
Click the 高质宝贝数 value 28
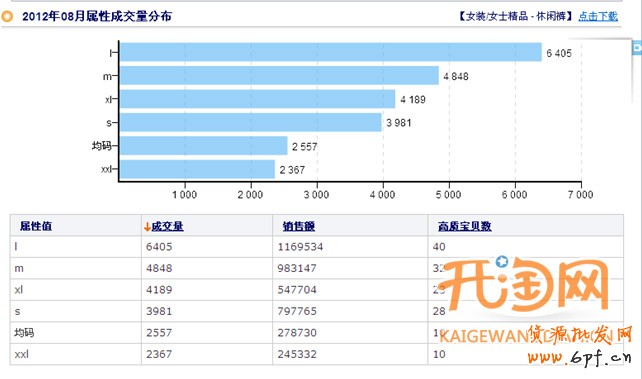point(439,311)
